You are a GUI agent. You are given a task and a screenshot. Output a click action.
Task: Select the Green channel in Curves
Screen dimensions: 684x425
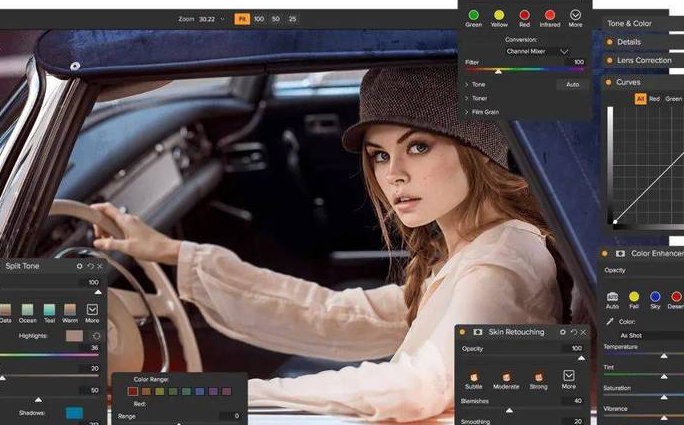click(x=674, y=99)
